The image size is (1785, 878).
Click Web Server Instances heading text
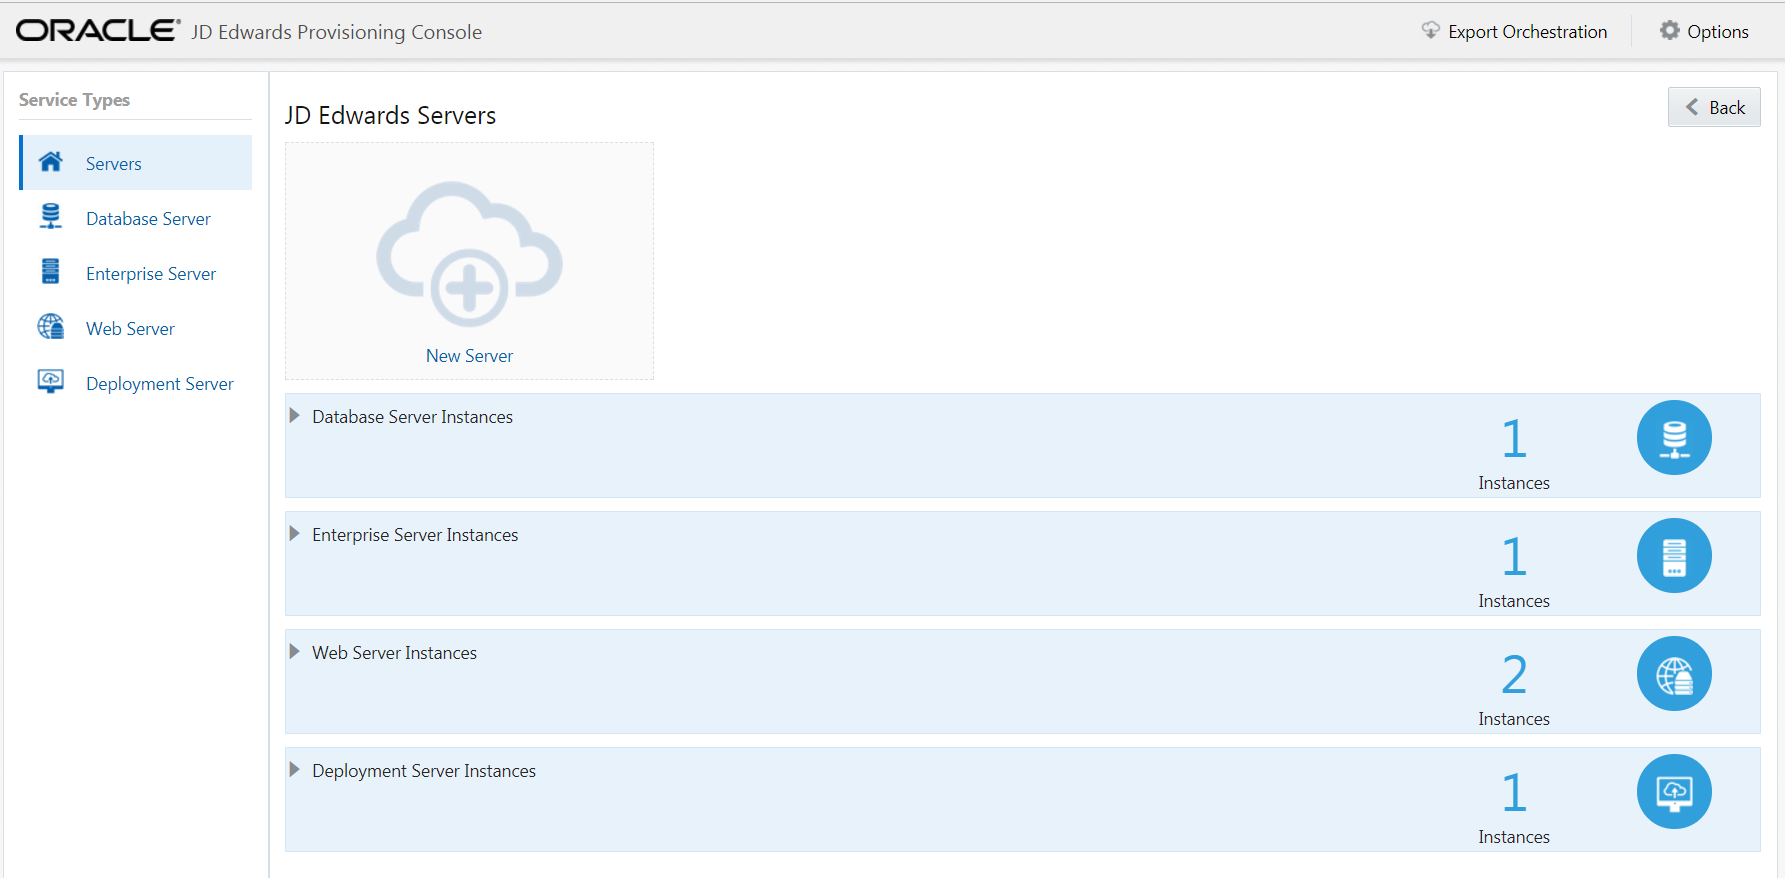click(394, 653)
